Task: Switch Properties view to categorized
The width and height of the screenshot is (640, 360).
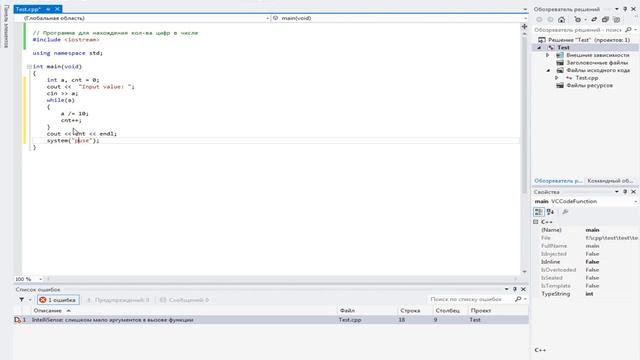Action: [x=539, y=211]
